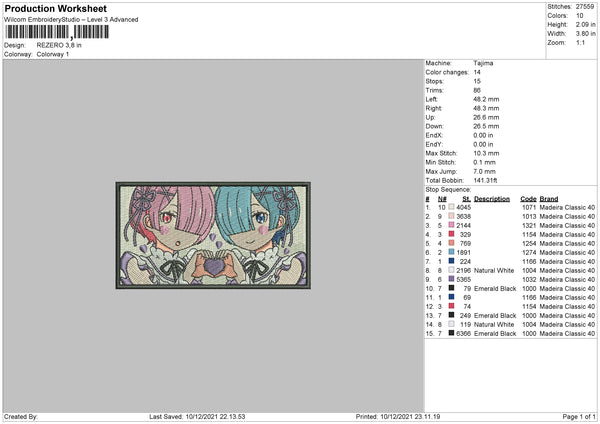Image resolution: width=600 pixels, height=424 pixels.
Task: Click the Trims value 86
Action: coord(477,90)
